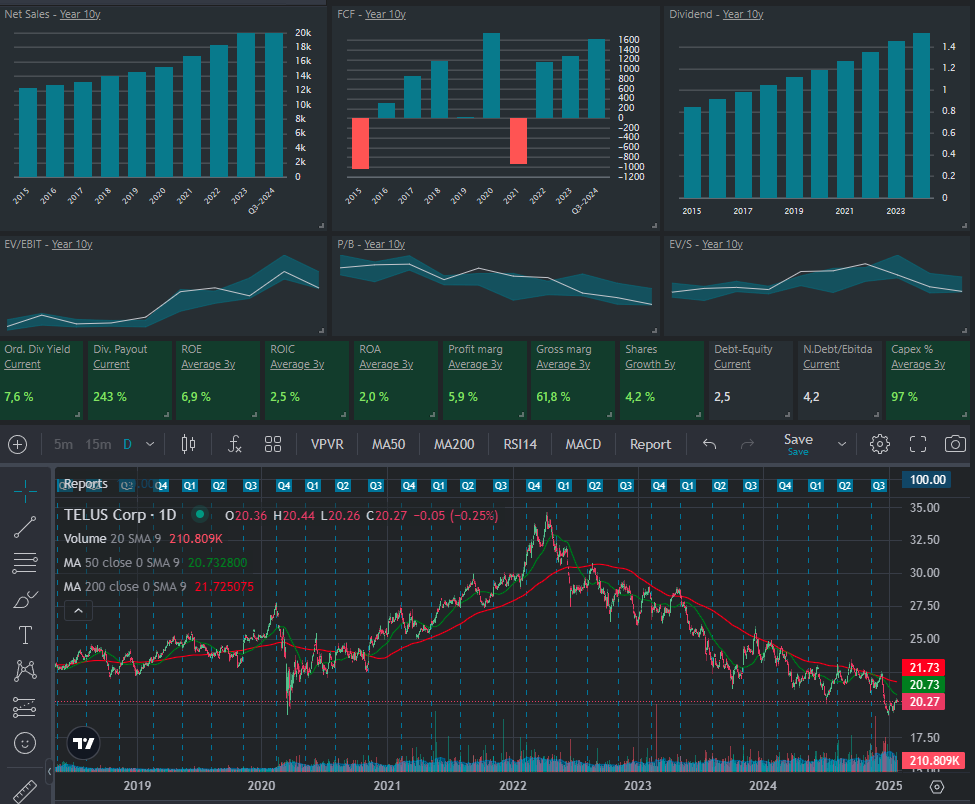Open the chart patterns tool
The width and height of the screenshot is (975, 804).
(x=25, y=671)
